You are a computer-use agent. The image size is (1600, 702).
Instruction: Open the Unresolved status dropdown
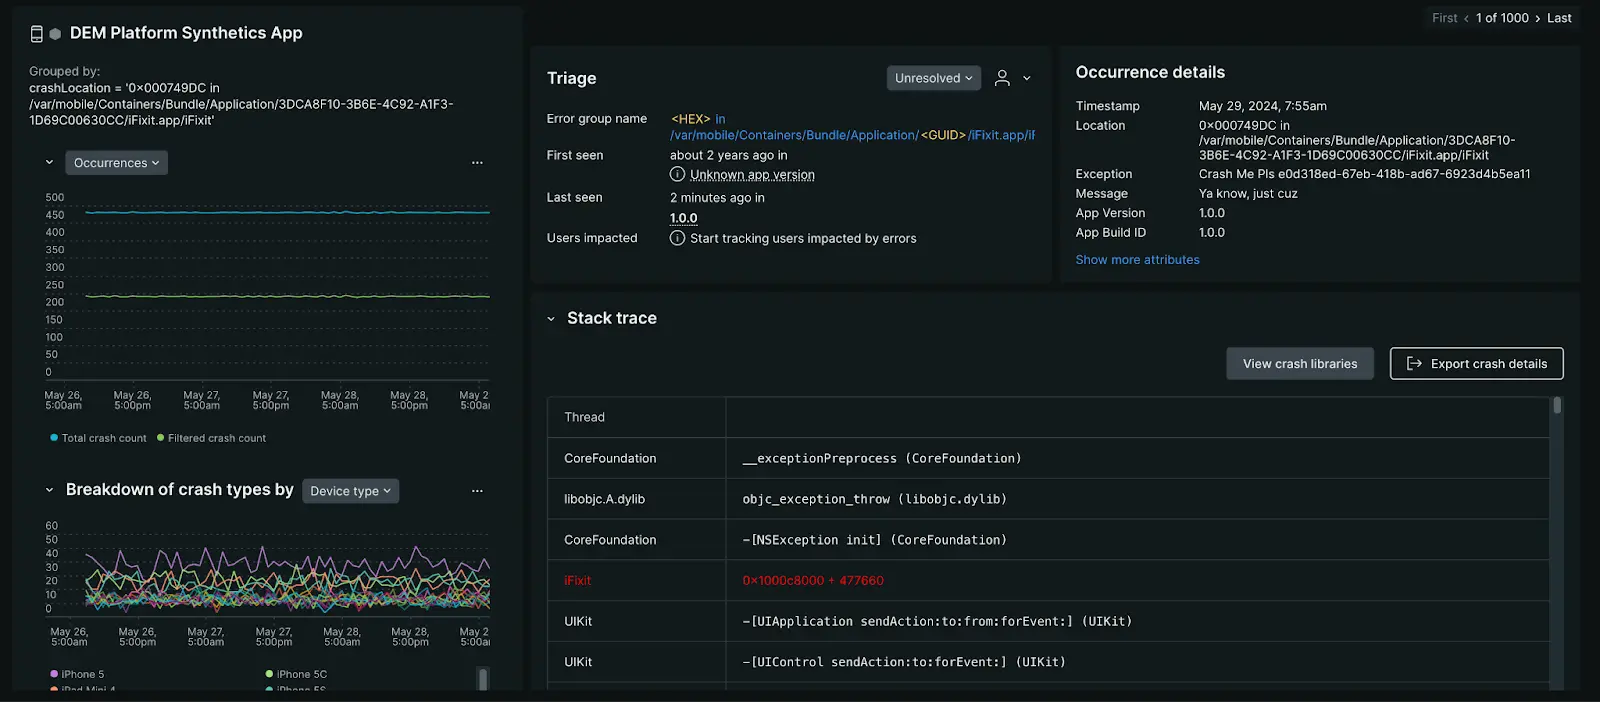click(x=933, y=78)
